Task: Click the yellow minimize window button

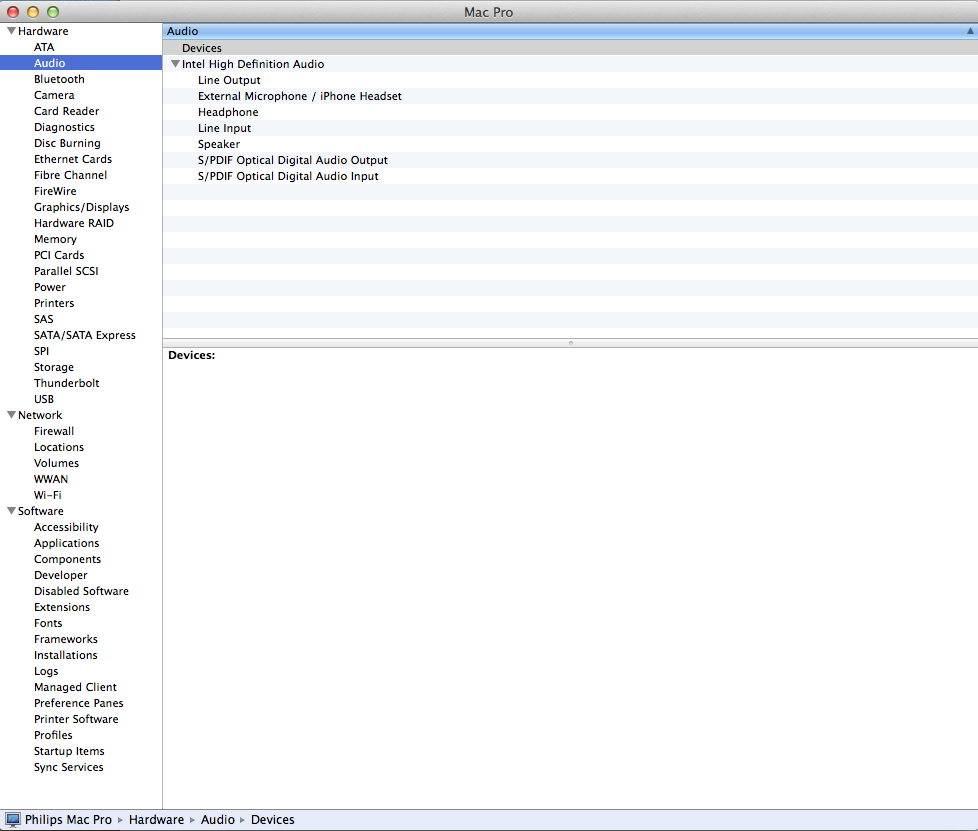Action: (33, 12)
